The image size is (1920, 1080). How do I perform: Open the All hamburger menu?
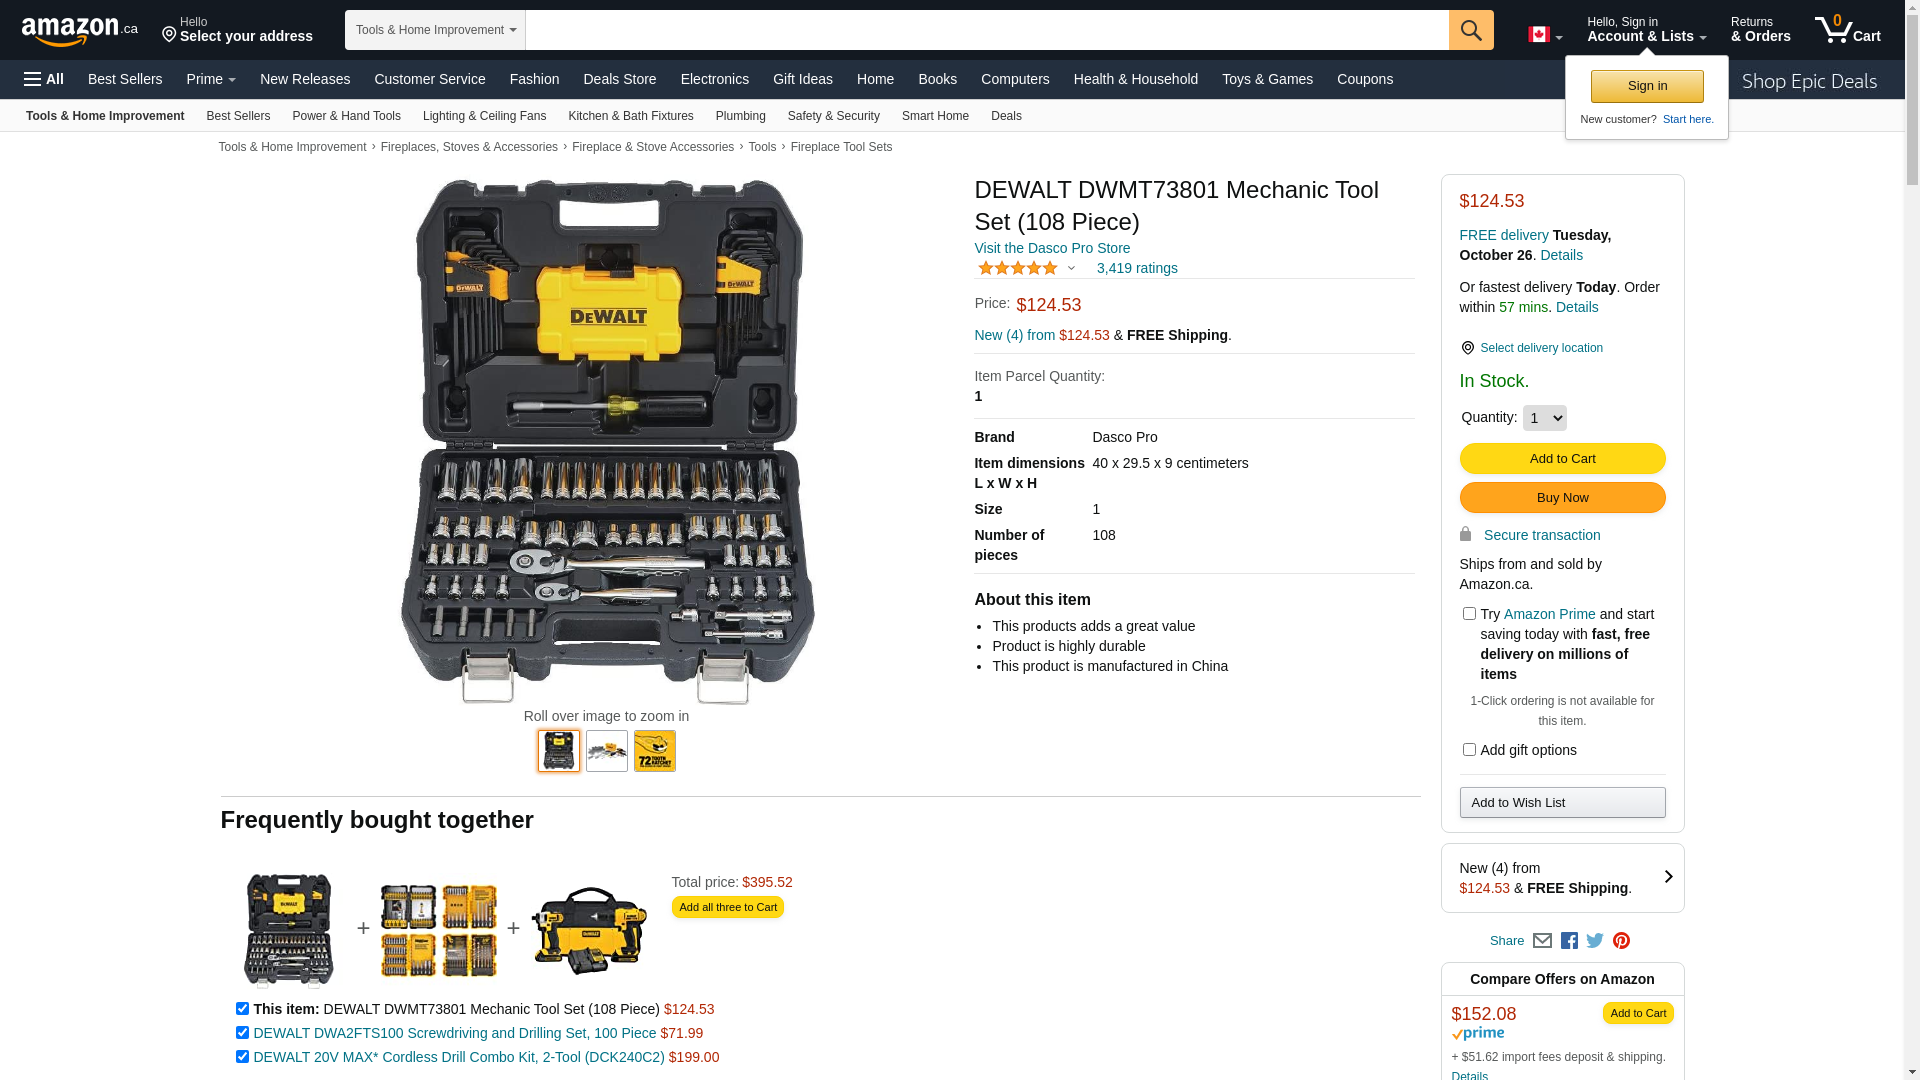44,79
